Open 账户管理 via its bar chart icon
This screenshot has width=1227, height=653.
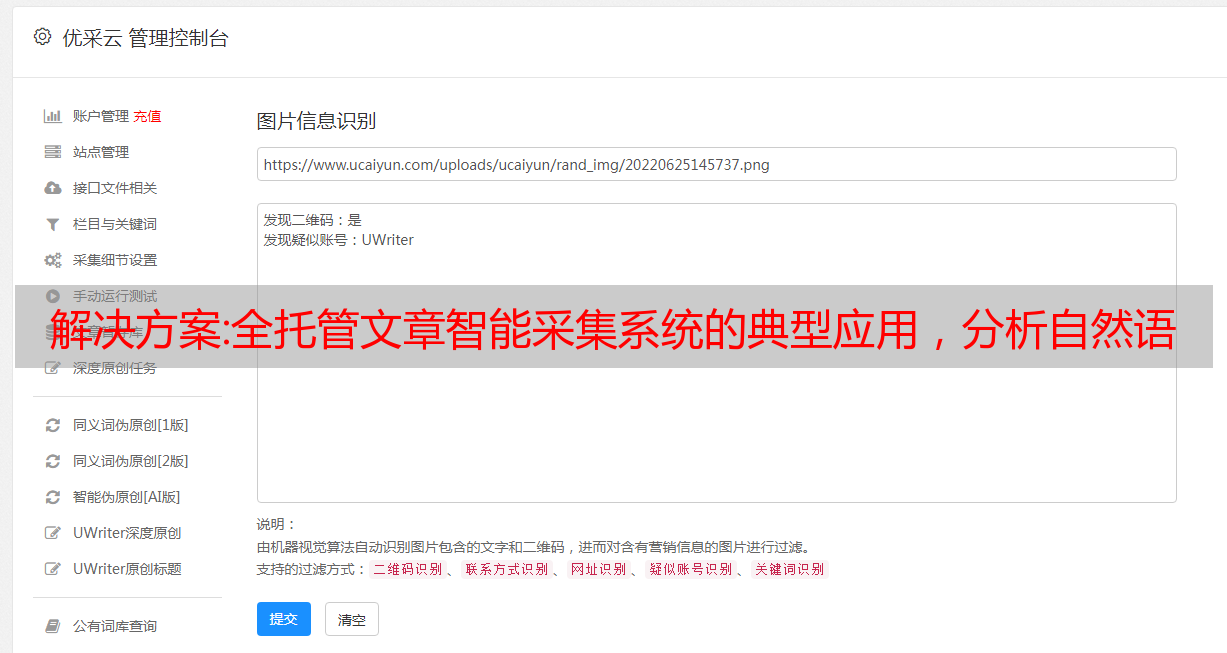pyautogui.click(x=53, y=116)
